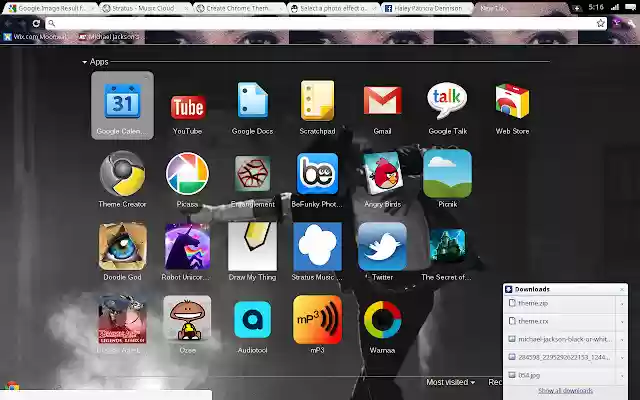
Task: Switch to Google Image Result tab
Action: click(51, 8)
